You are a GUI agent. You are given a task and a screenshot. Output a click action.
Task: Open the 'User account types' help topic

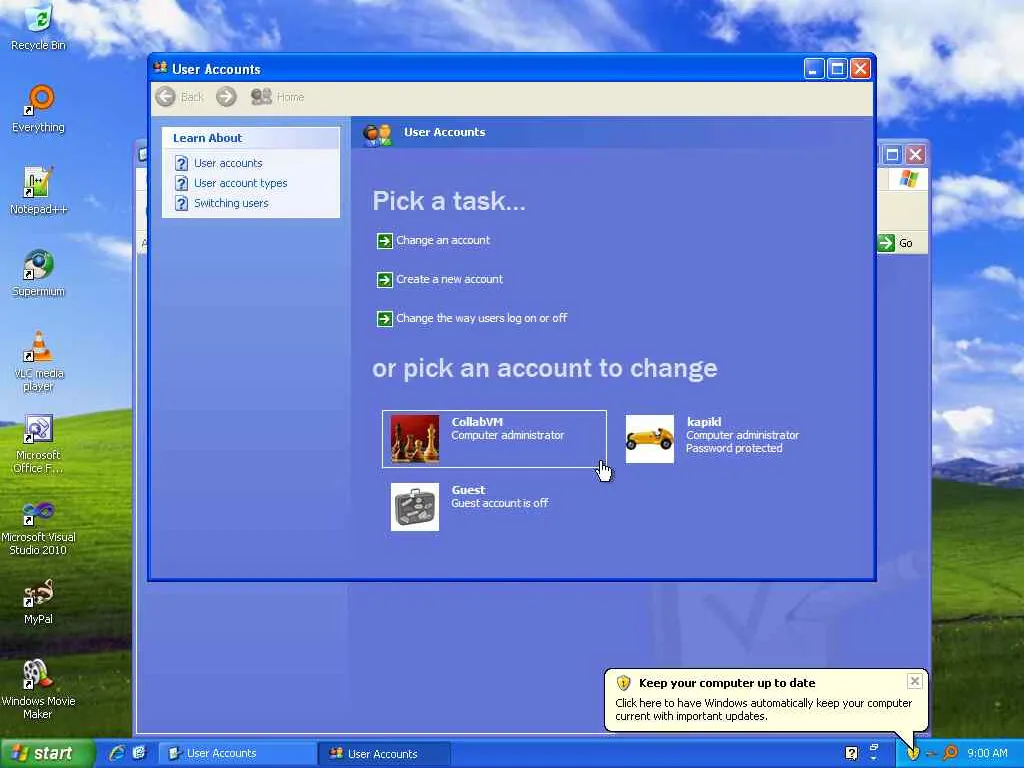[240, 183]
